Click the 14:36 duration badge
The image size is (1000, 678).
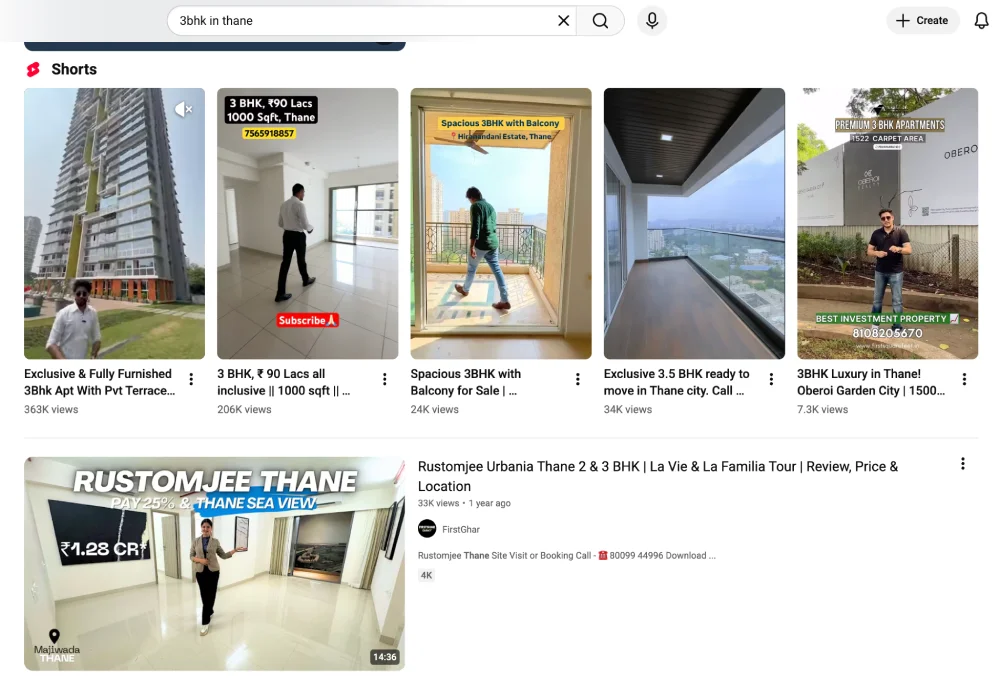pyautogui.click(x=385, y=656)
